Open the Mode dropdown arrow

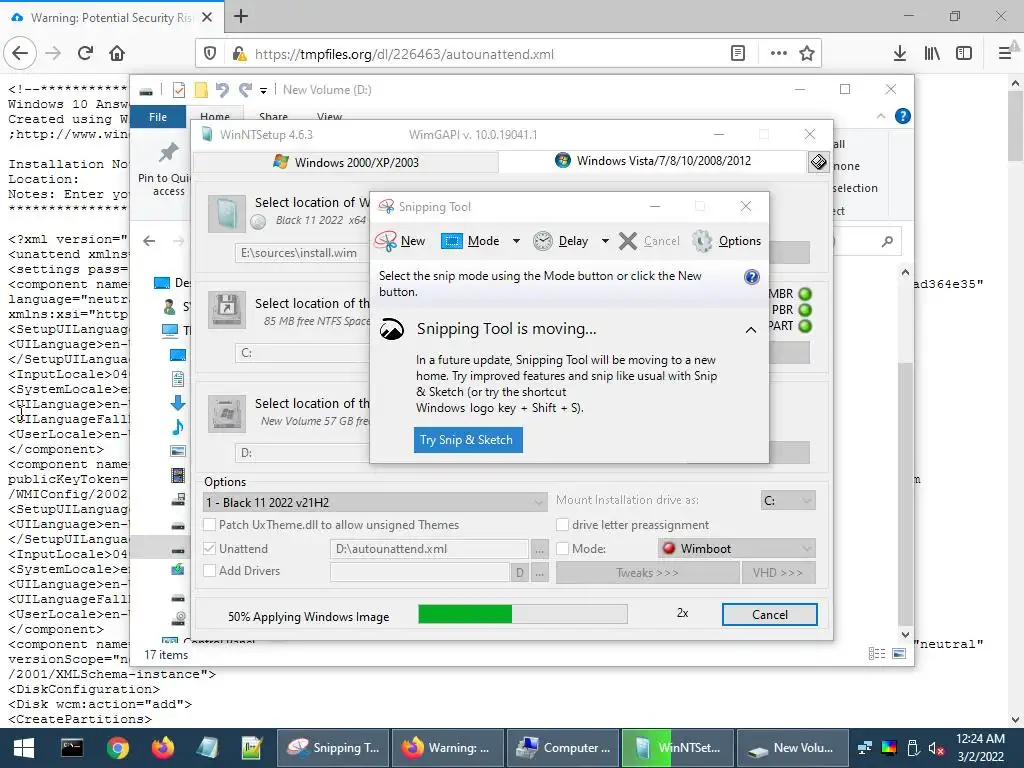[516, 241]
